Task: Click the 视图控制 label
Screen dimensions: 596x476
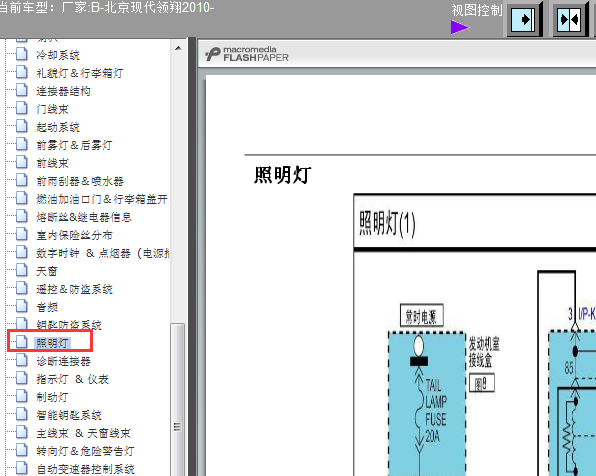Action: click(477, 10)
